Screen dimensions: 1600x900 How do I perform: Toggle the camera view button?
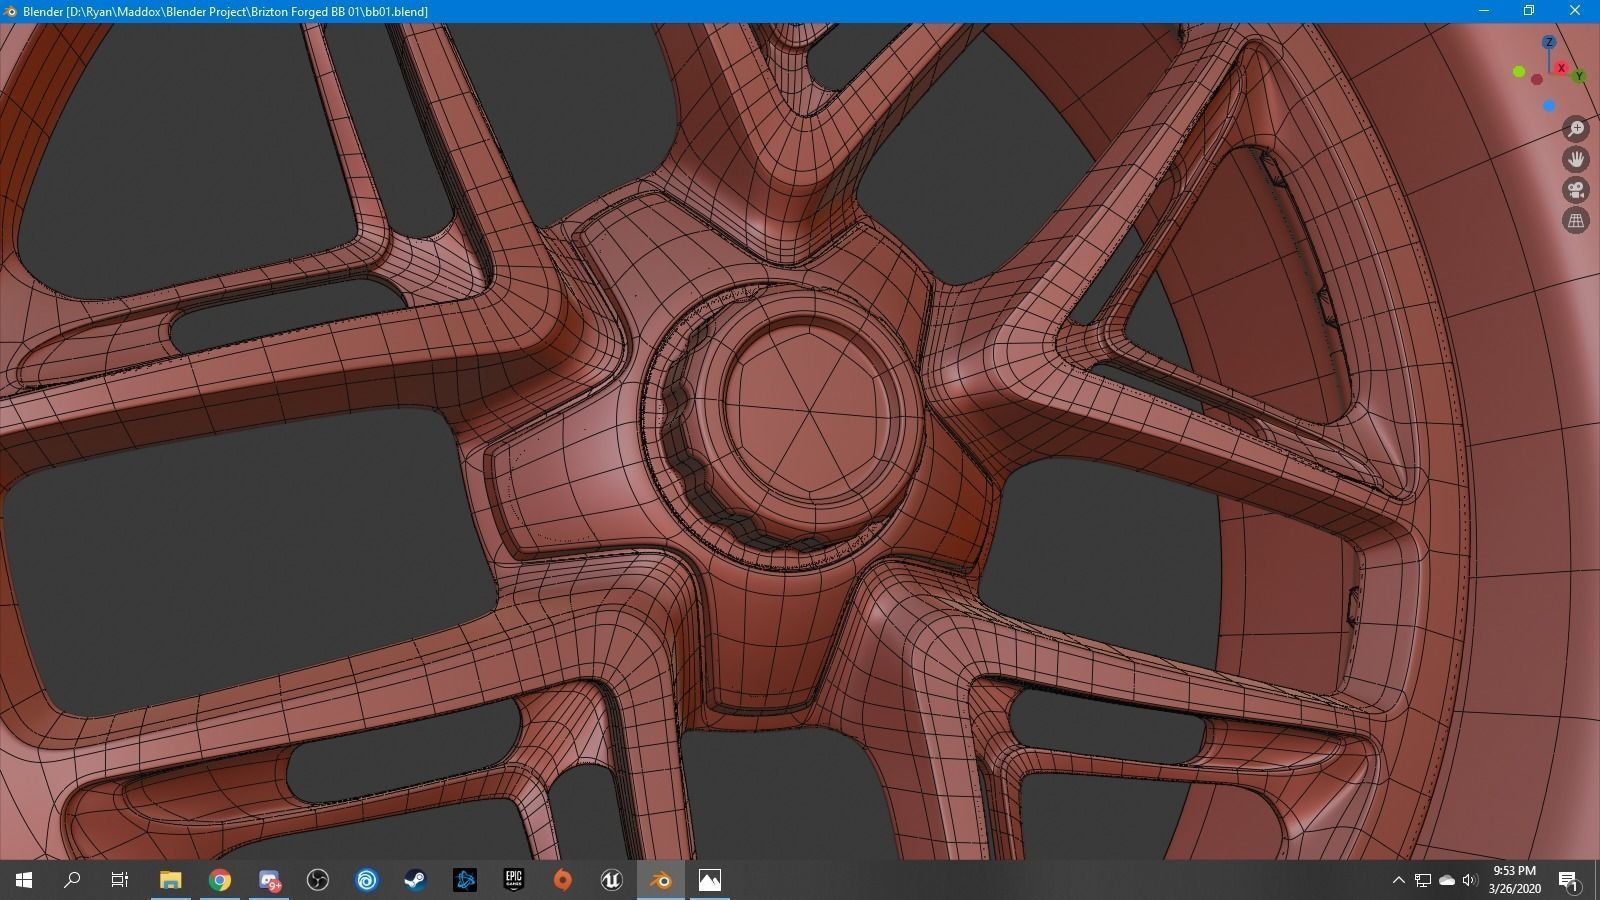coord(1576,190)
